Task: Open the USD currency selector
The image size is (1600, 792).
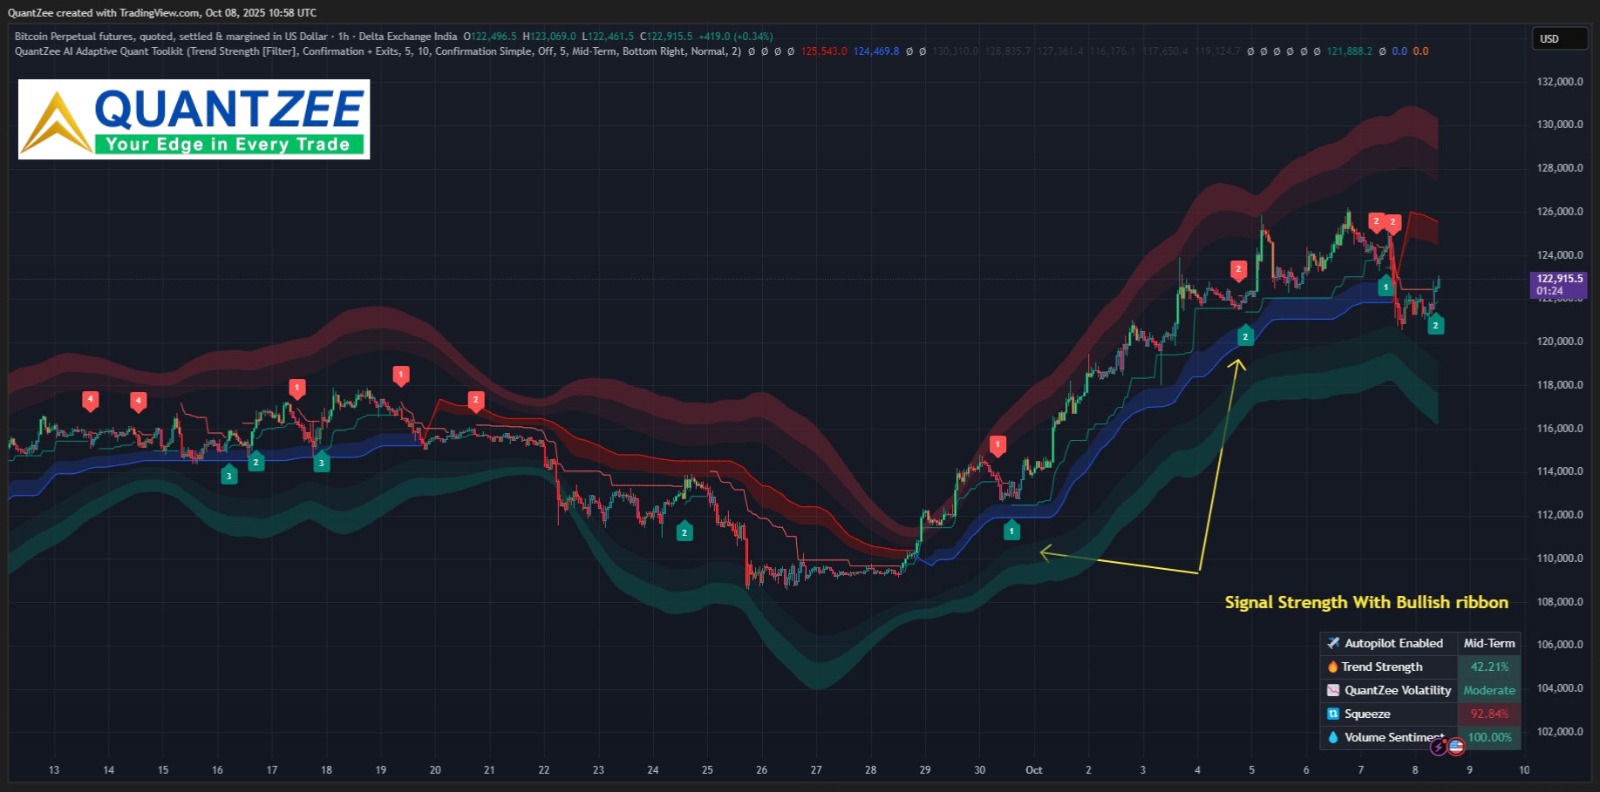Action: [x=1558, y=39]
